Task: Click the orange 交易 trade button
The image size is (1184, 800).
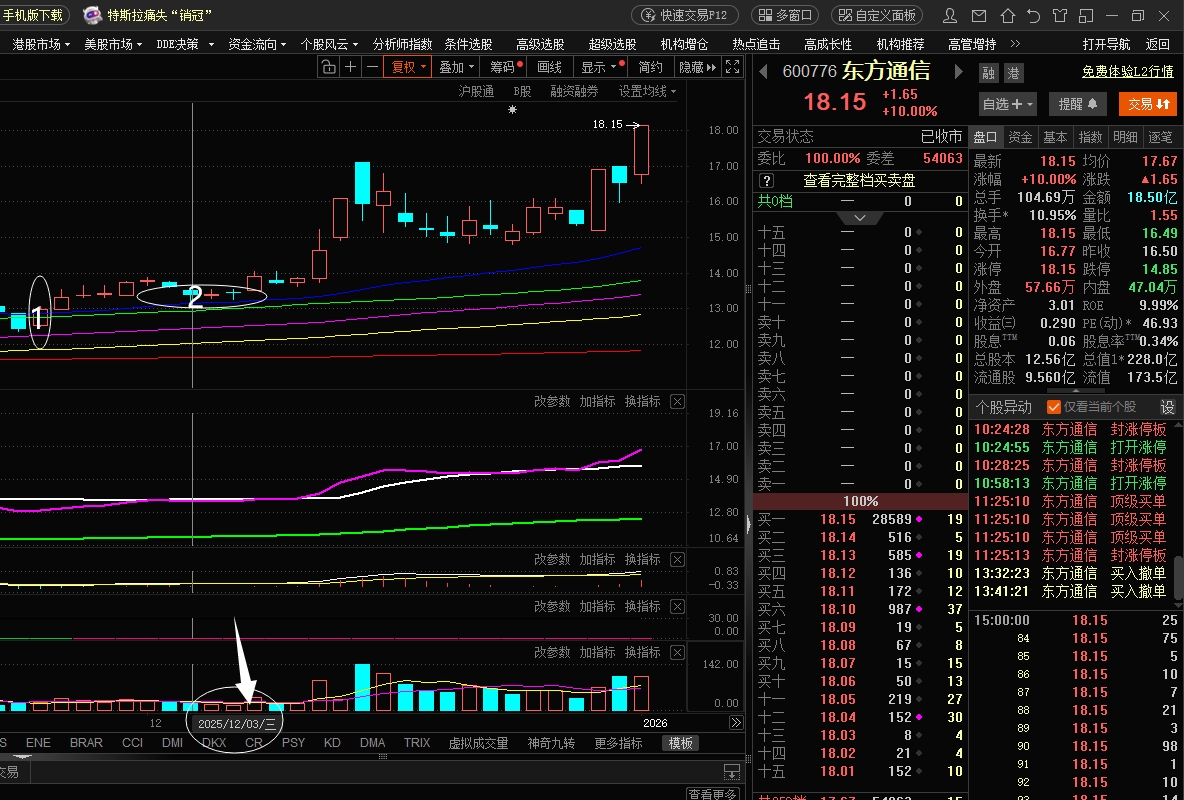Action: tap(1148, 104)
